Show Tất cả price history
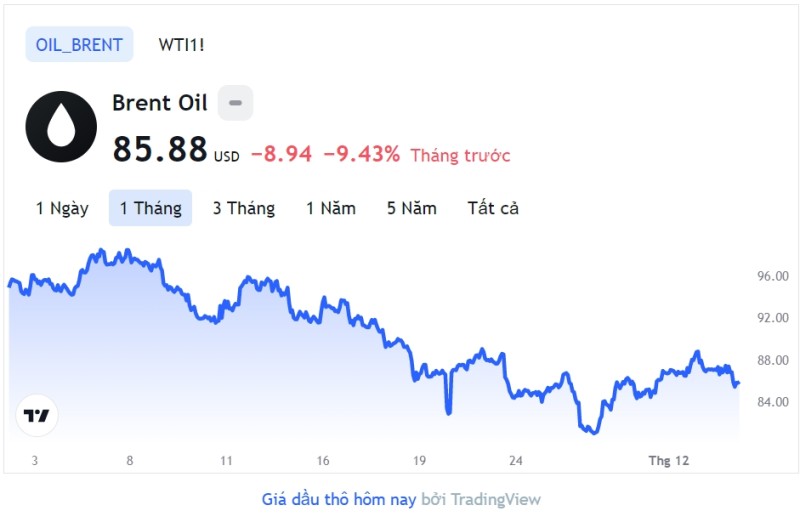The image size is (800, 528). [493, 208]
